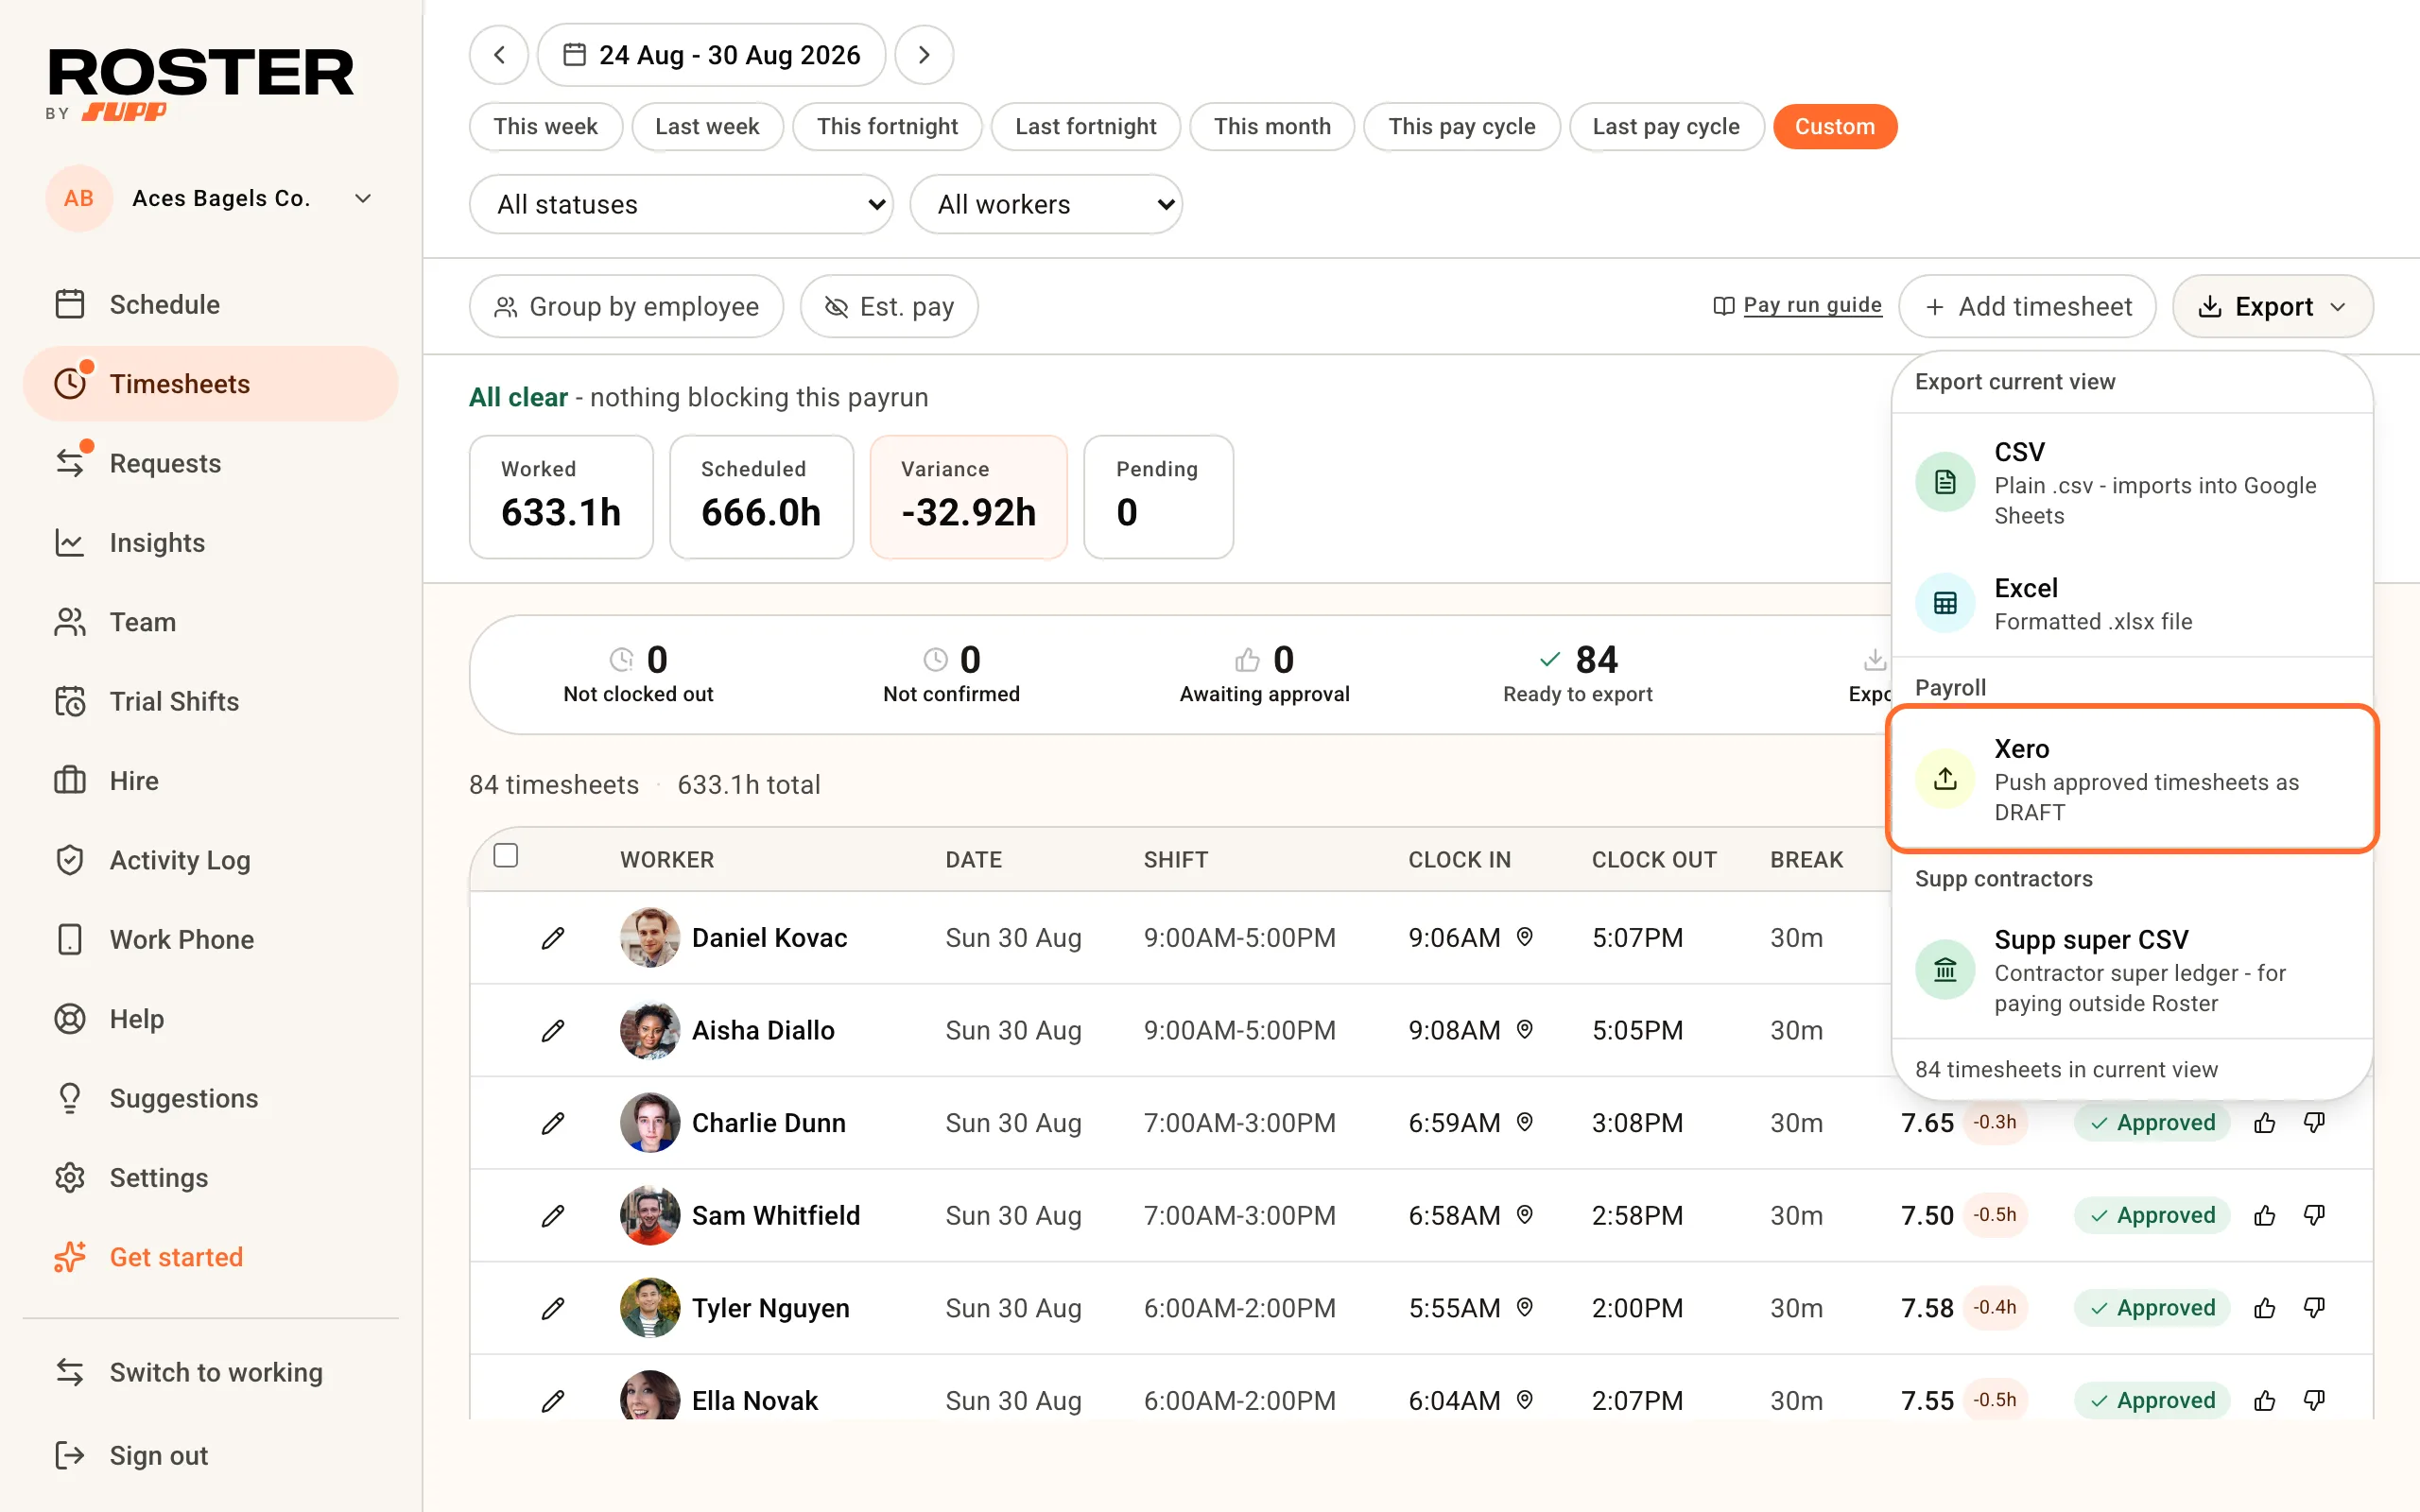This screenshot has height=1512, width=2420.
Task: Click location pin beside Daniel Kovac's 9:06AM
Action: [x=1525, y=937]
